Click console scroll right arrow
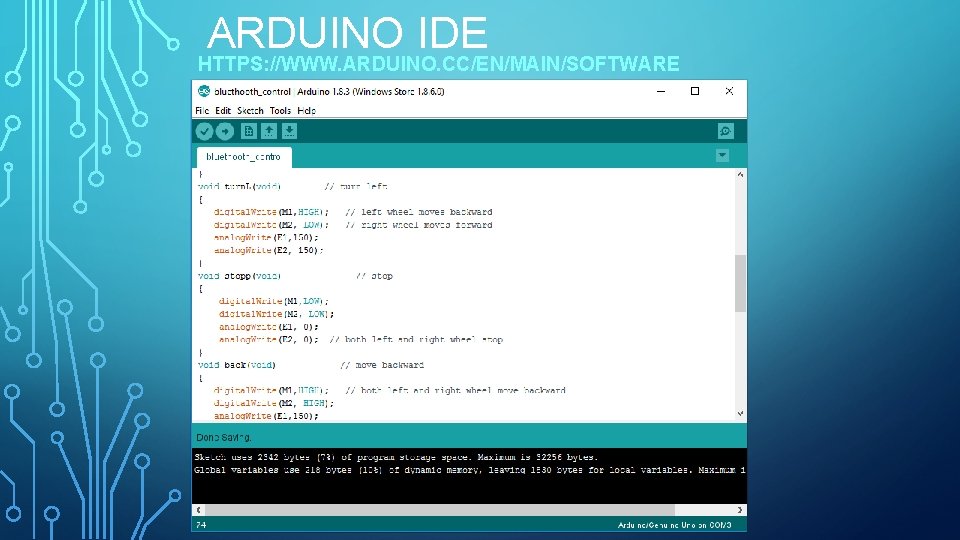The width and height of the screenshot is (960, 540). tap(740, 509)
